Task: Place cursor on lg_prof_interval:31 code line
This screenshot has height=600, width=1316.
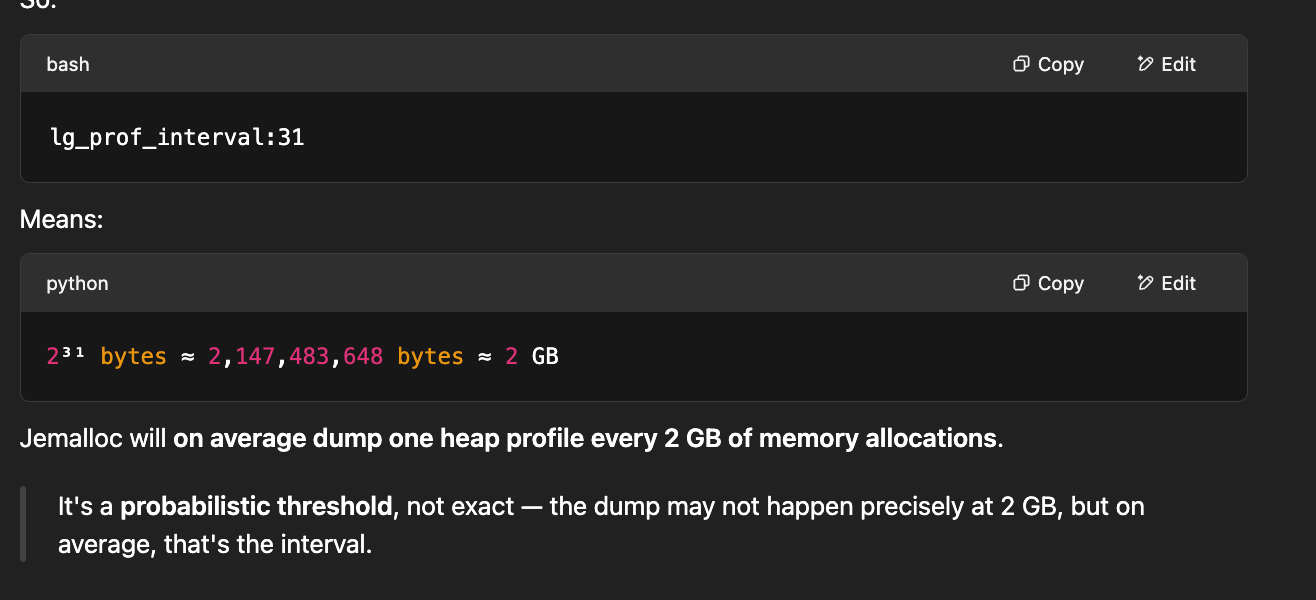Action: pyautogui.click(x=177, y=137)
